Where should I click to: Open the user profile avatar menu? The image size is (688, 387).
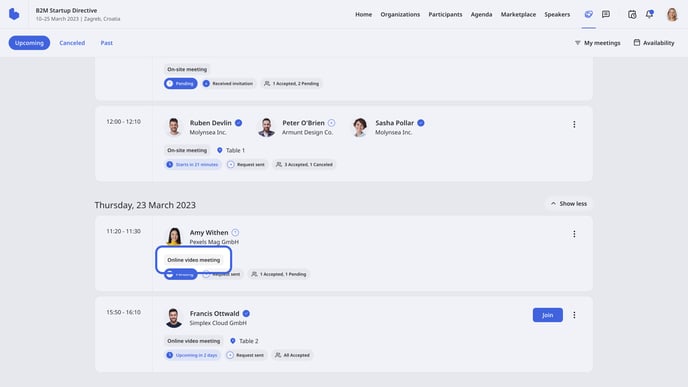point(672,14)
